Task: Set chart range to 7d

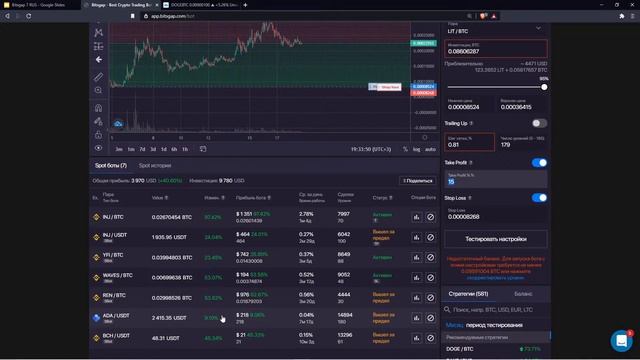Action: point(142,149)
